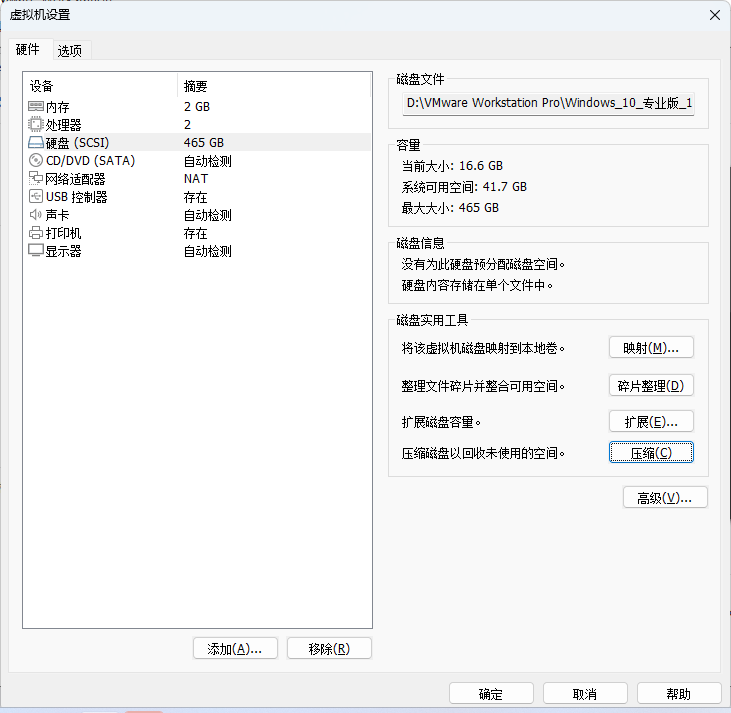Image resolution: width=731 pixels, height=713 pixels.
Task: Select the CD/DVD (SATA) disc icon
Action: tap(36, 161)
